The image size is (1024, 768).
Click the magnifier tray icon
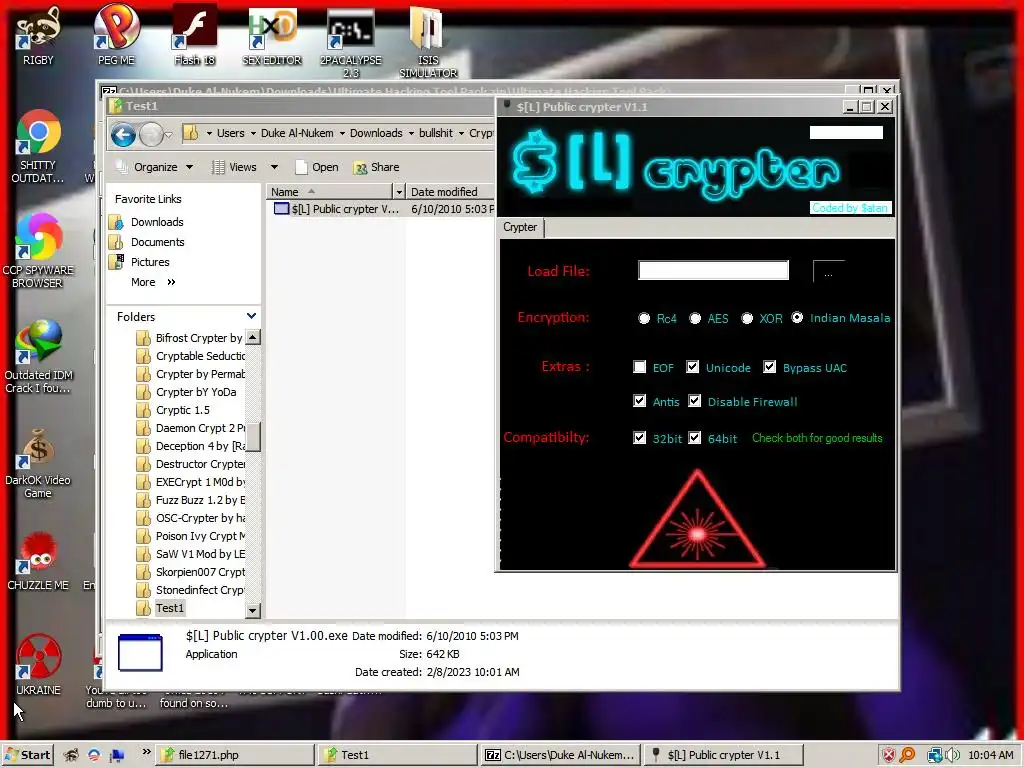coord(907,755)
